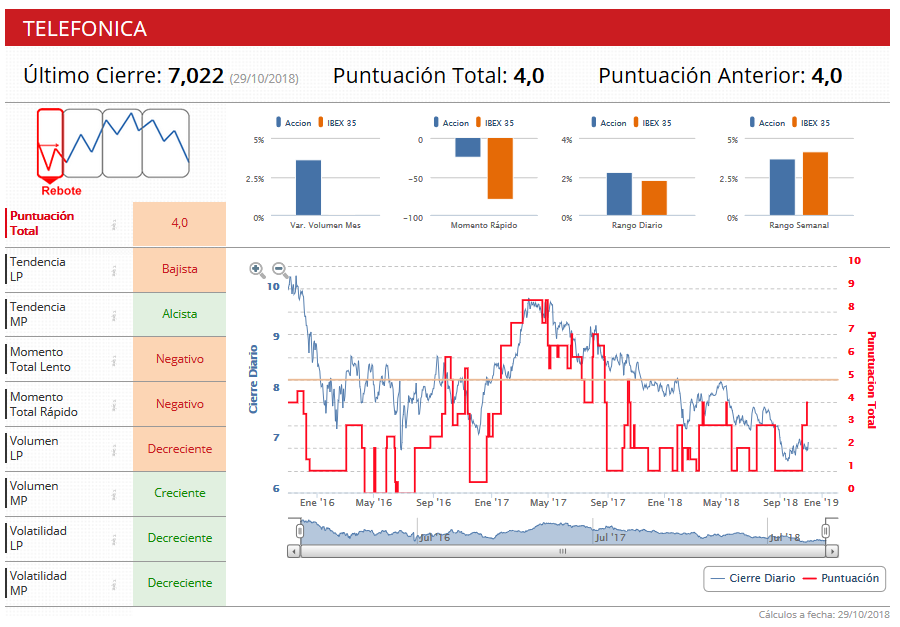900x627 pixels.
Task: Click blue Accion bar in Momento Rápido chart
Action: click(468, 148)
